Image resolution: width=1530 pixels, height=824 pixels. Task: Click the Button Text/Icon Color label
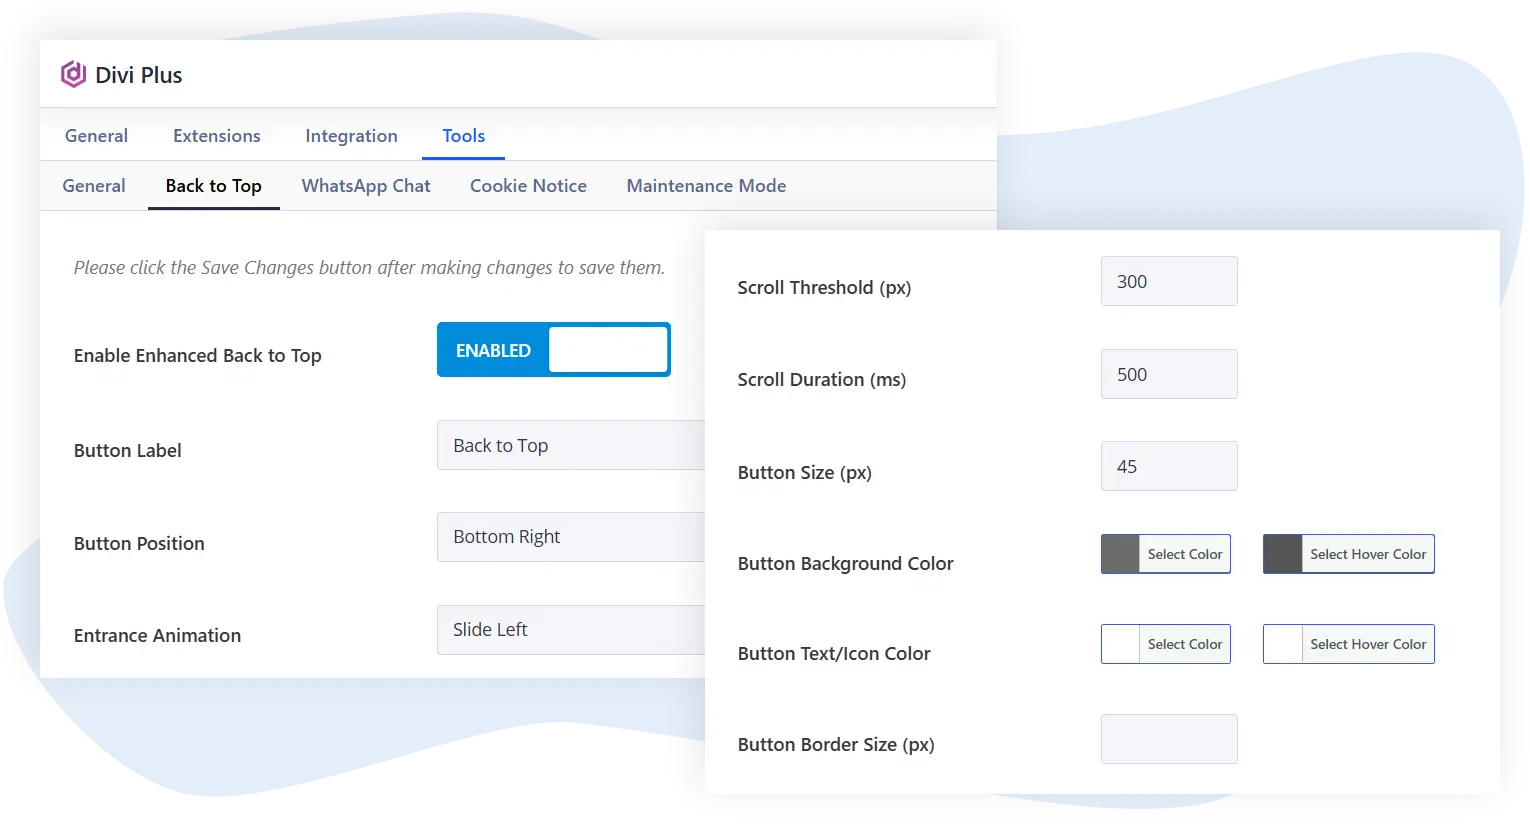(834, 654)
